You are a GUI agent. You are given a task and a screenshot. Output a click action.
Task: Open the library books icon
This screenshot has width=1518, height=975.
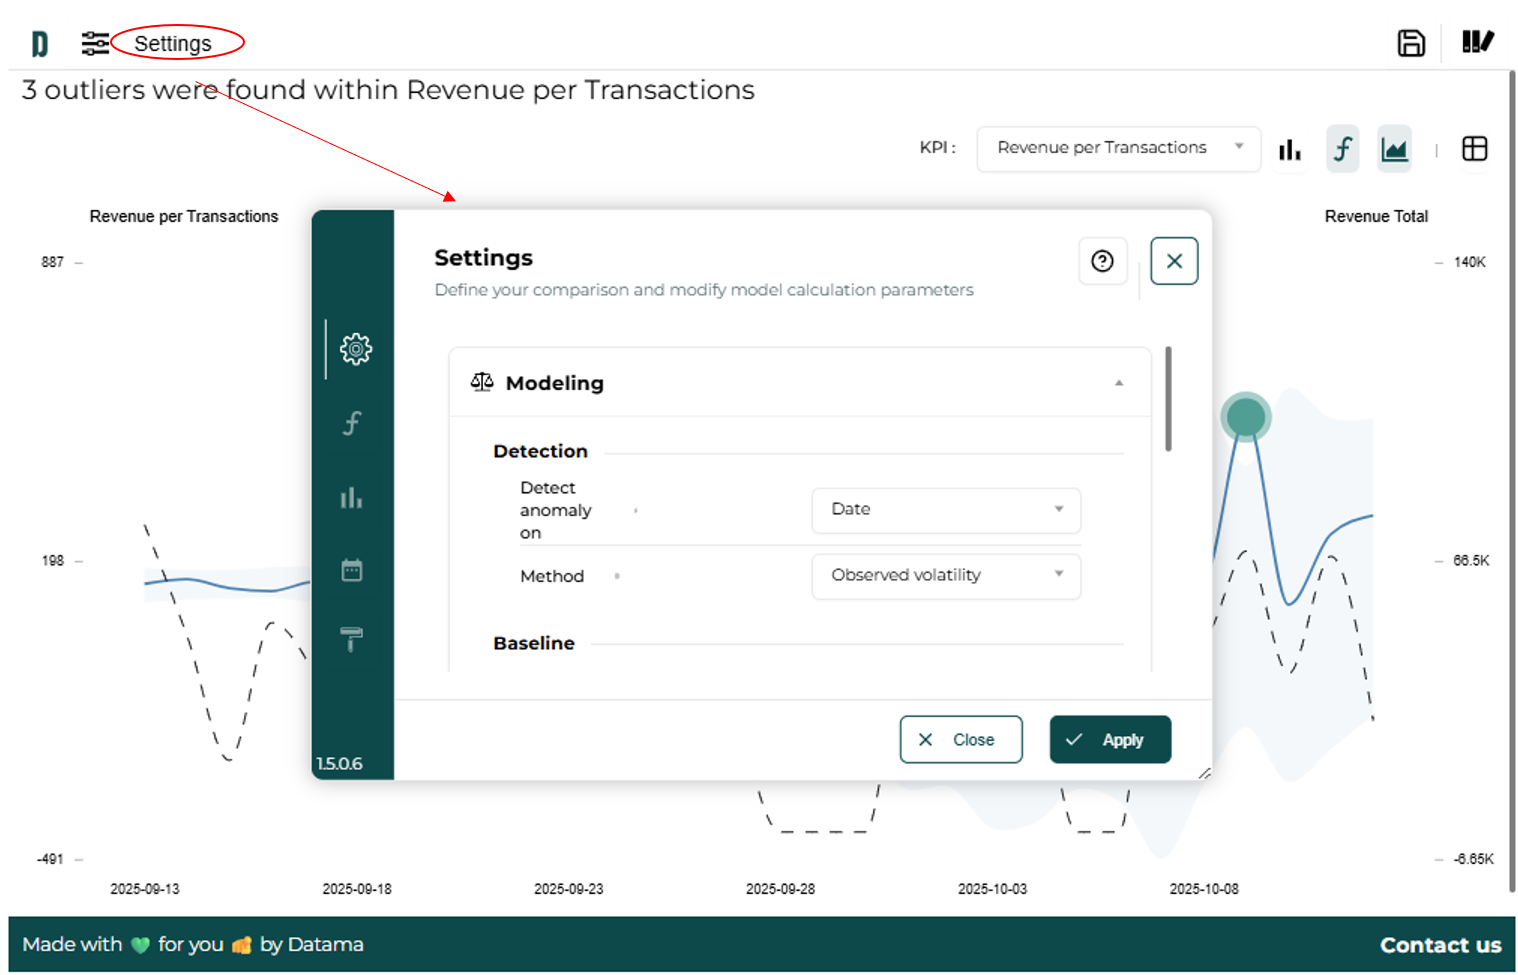tap(1477, 42)
